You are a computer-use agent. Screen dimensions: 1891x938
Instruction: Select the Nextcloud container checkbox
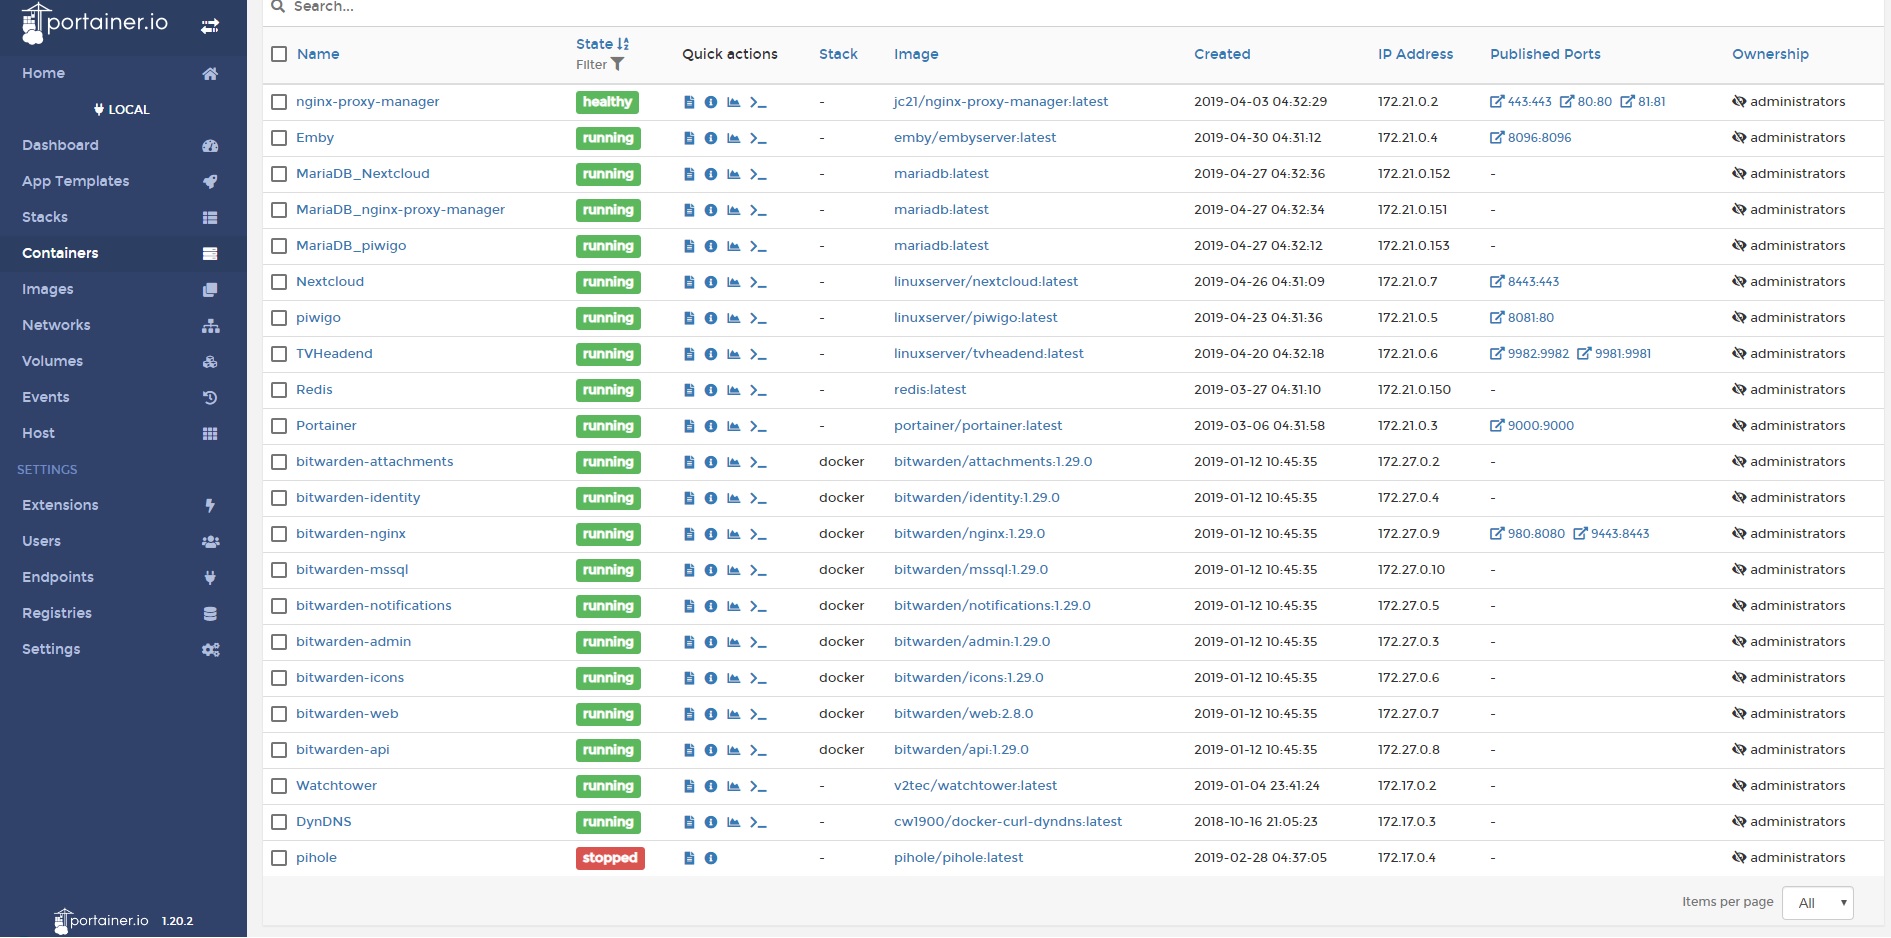click(279, 282)
